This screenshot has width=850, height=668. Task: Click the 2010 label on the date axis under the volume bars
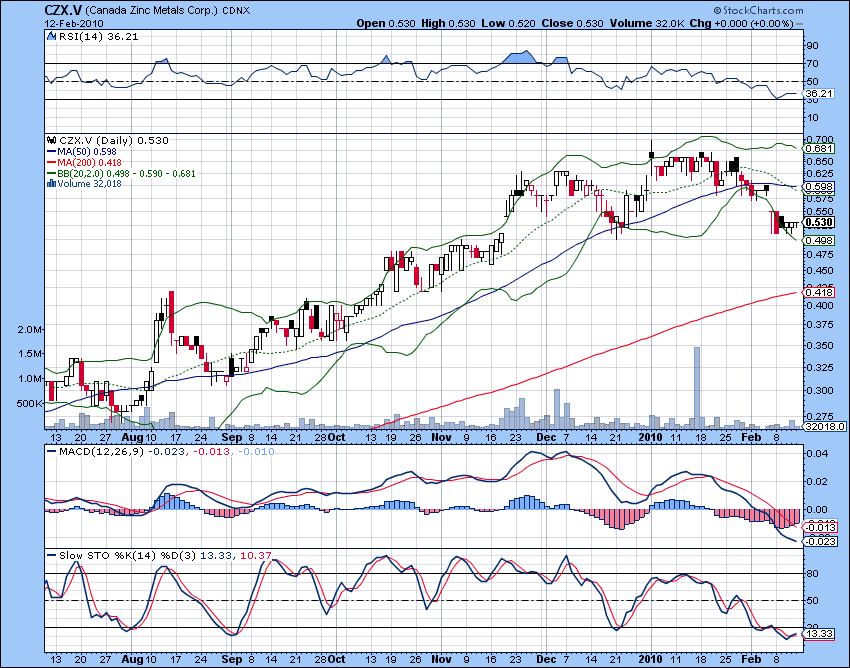click(x=651, y=437)
